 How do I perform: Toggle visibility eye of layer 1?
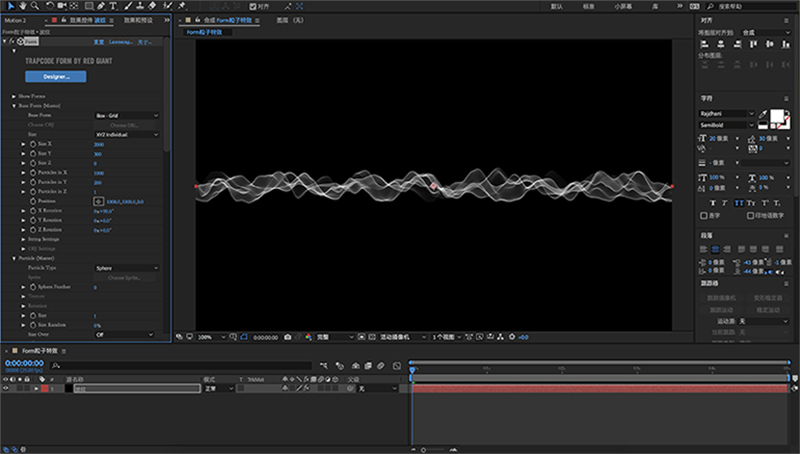tap(6, 389)
